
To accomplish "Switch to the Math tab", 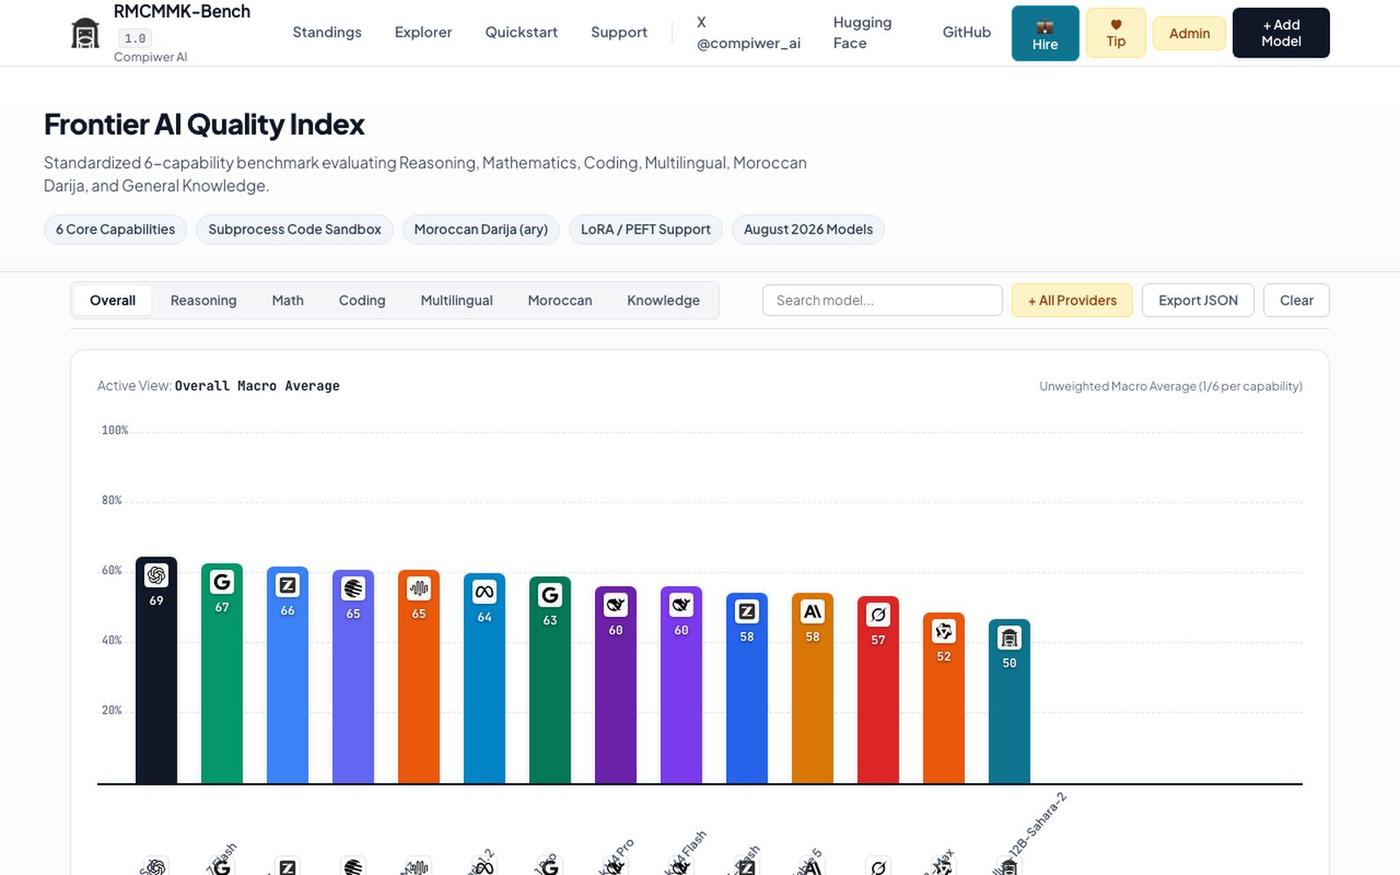I will pyautogui.click(x=288, y=300).
